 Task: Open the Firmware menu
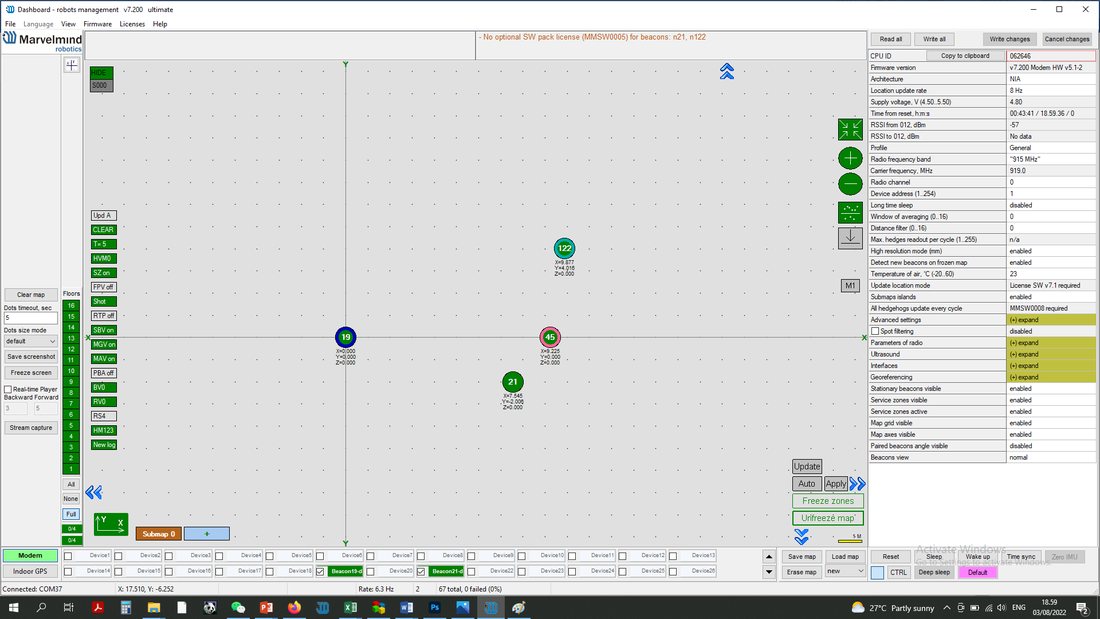tap(98, 24)
